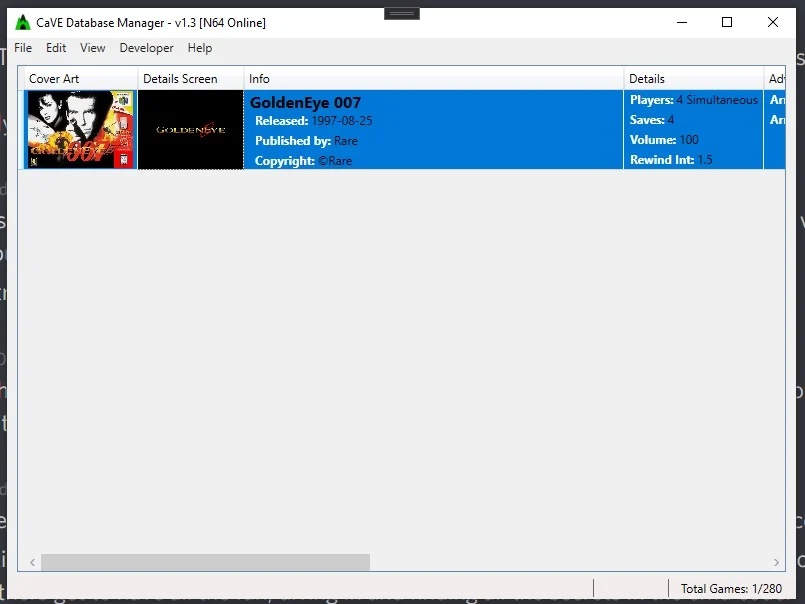Image resolution: width=805 pixels, height=604 pixels.
Task: Minimize the CaVE Database Manager window
Action: (682, 22)
